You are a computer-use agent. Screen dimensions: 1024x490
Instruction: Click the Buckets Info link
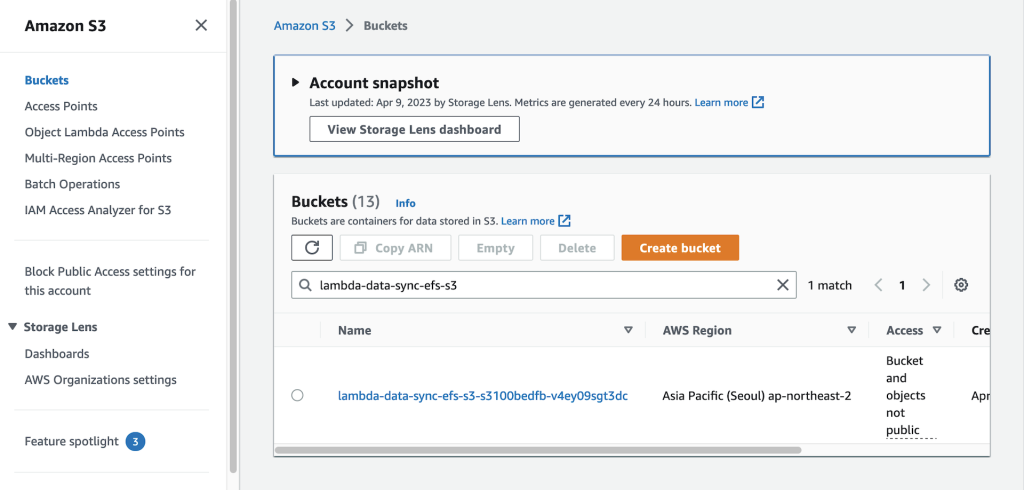coord(405,203)
